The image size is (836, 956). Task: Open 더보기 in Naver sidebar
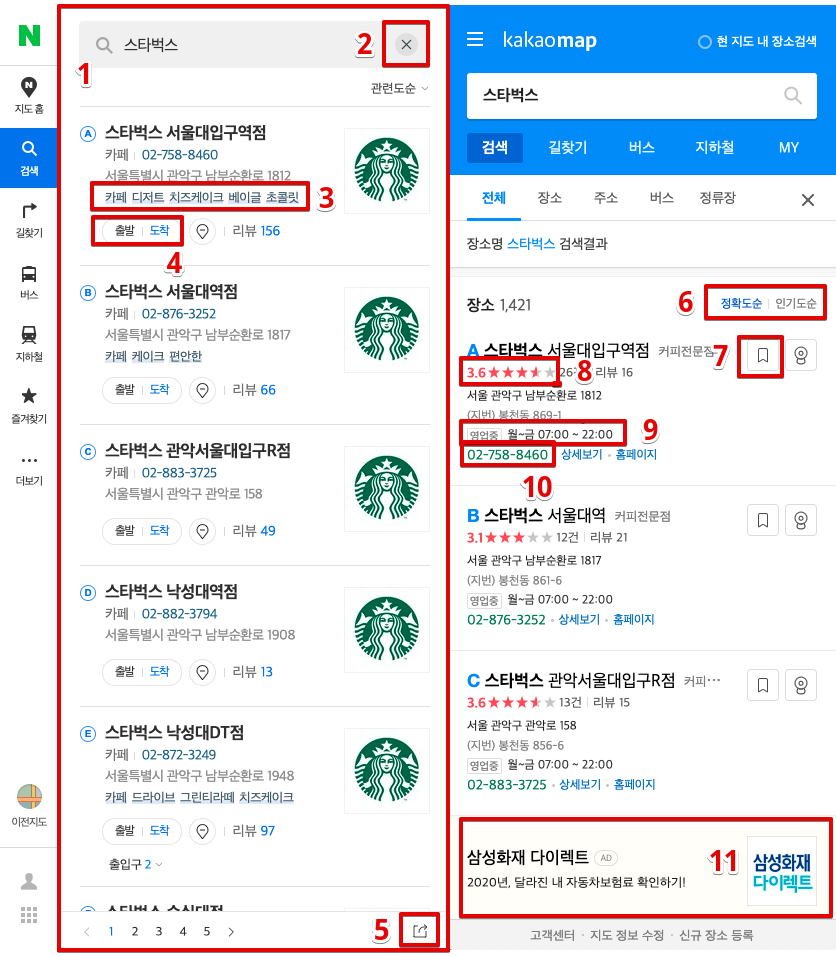(29, 469)
